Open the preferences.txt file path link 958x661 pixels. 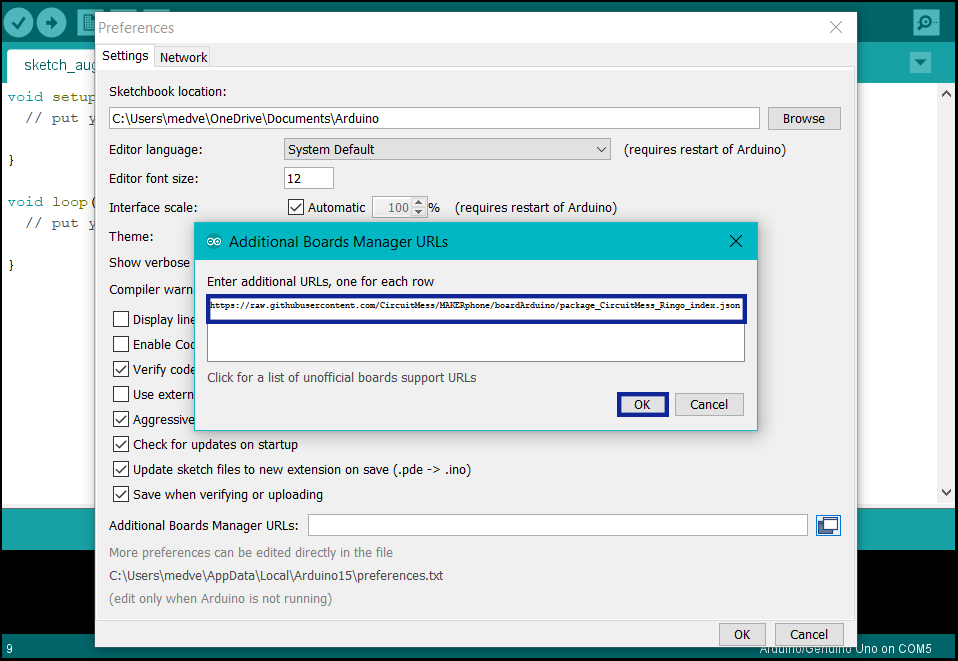point(276,575)
